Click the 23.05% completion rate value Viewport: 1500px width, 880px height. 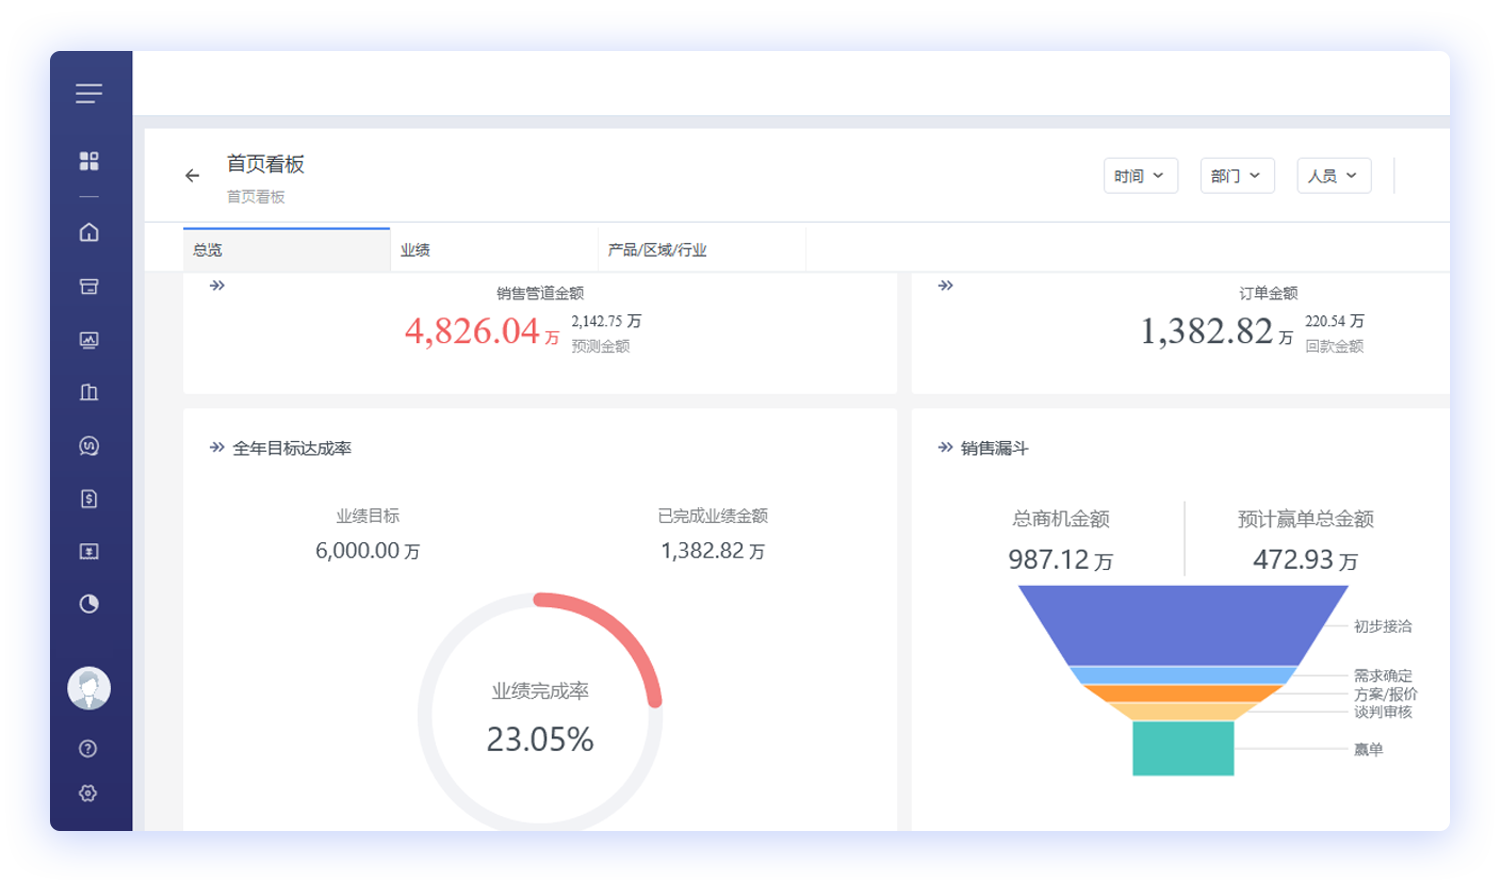(x=540, y=739)
